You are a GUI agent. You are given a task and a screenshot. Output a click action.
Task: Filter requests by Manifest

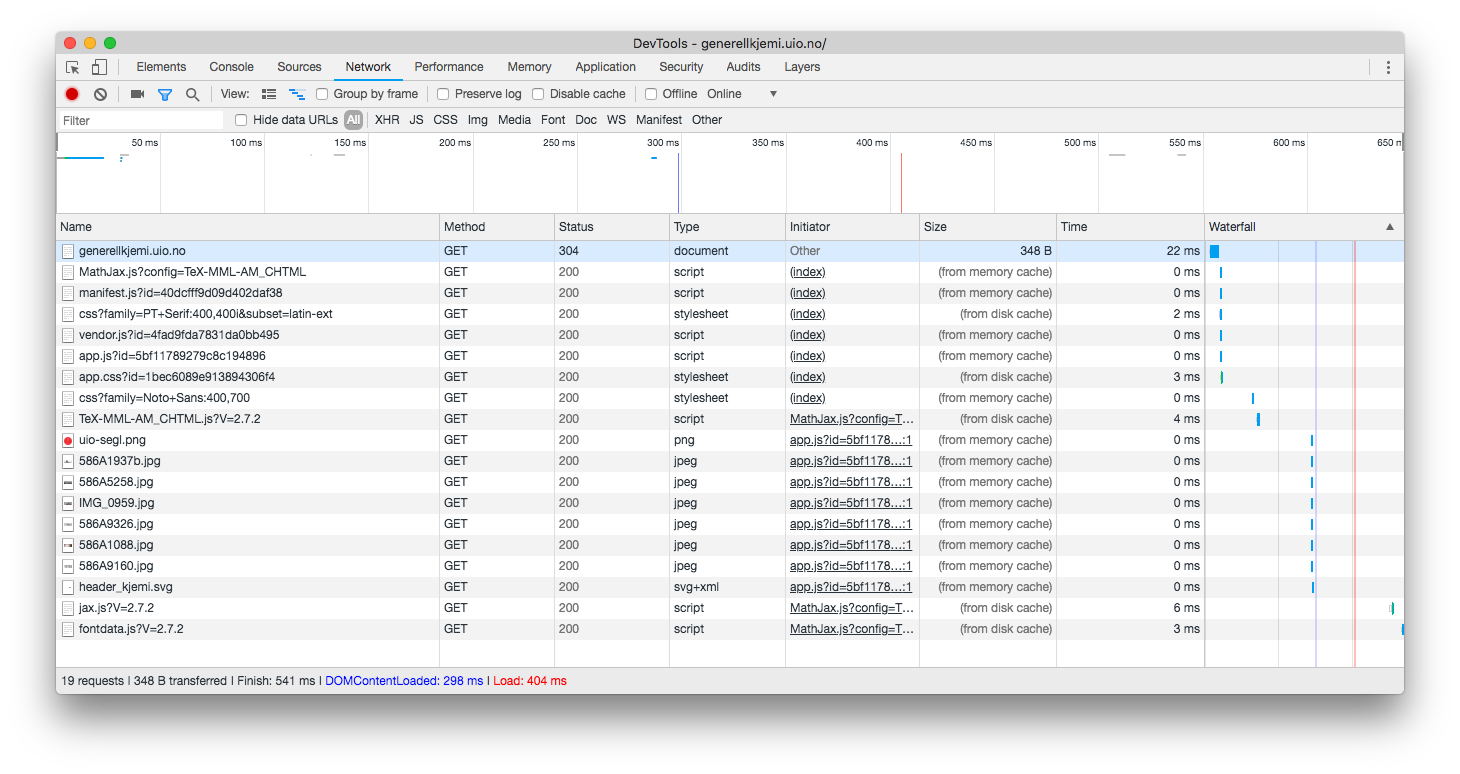pos(659,120)
